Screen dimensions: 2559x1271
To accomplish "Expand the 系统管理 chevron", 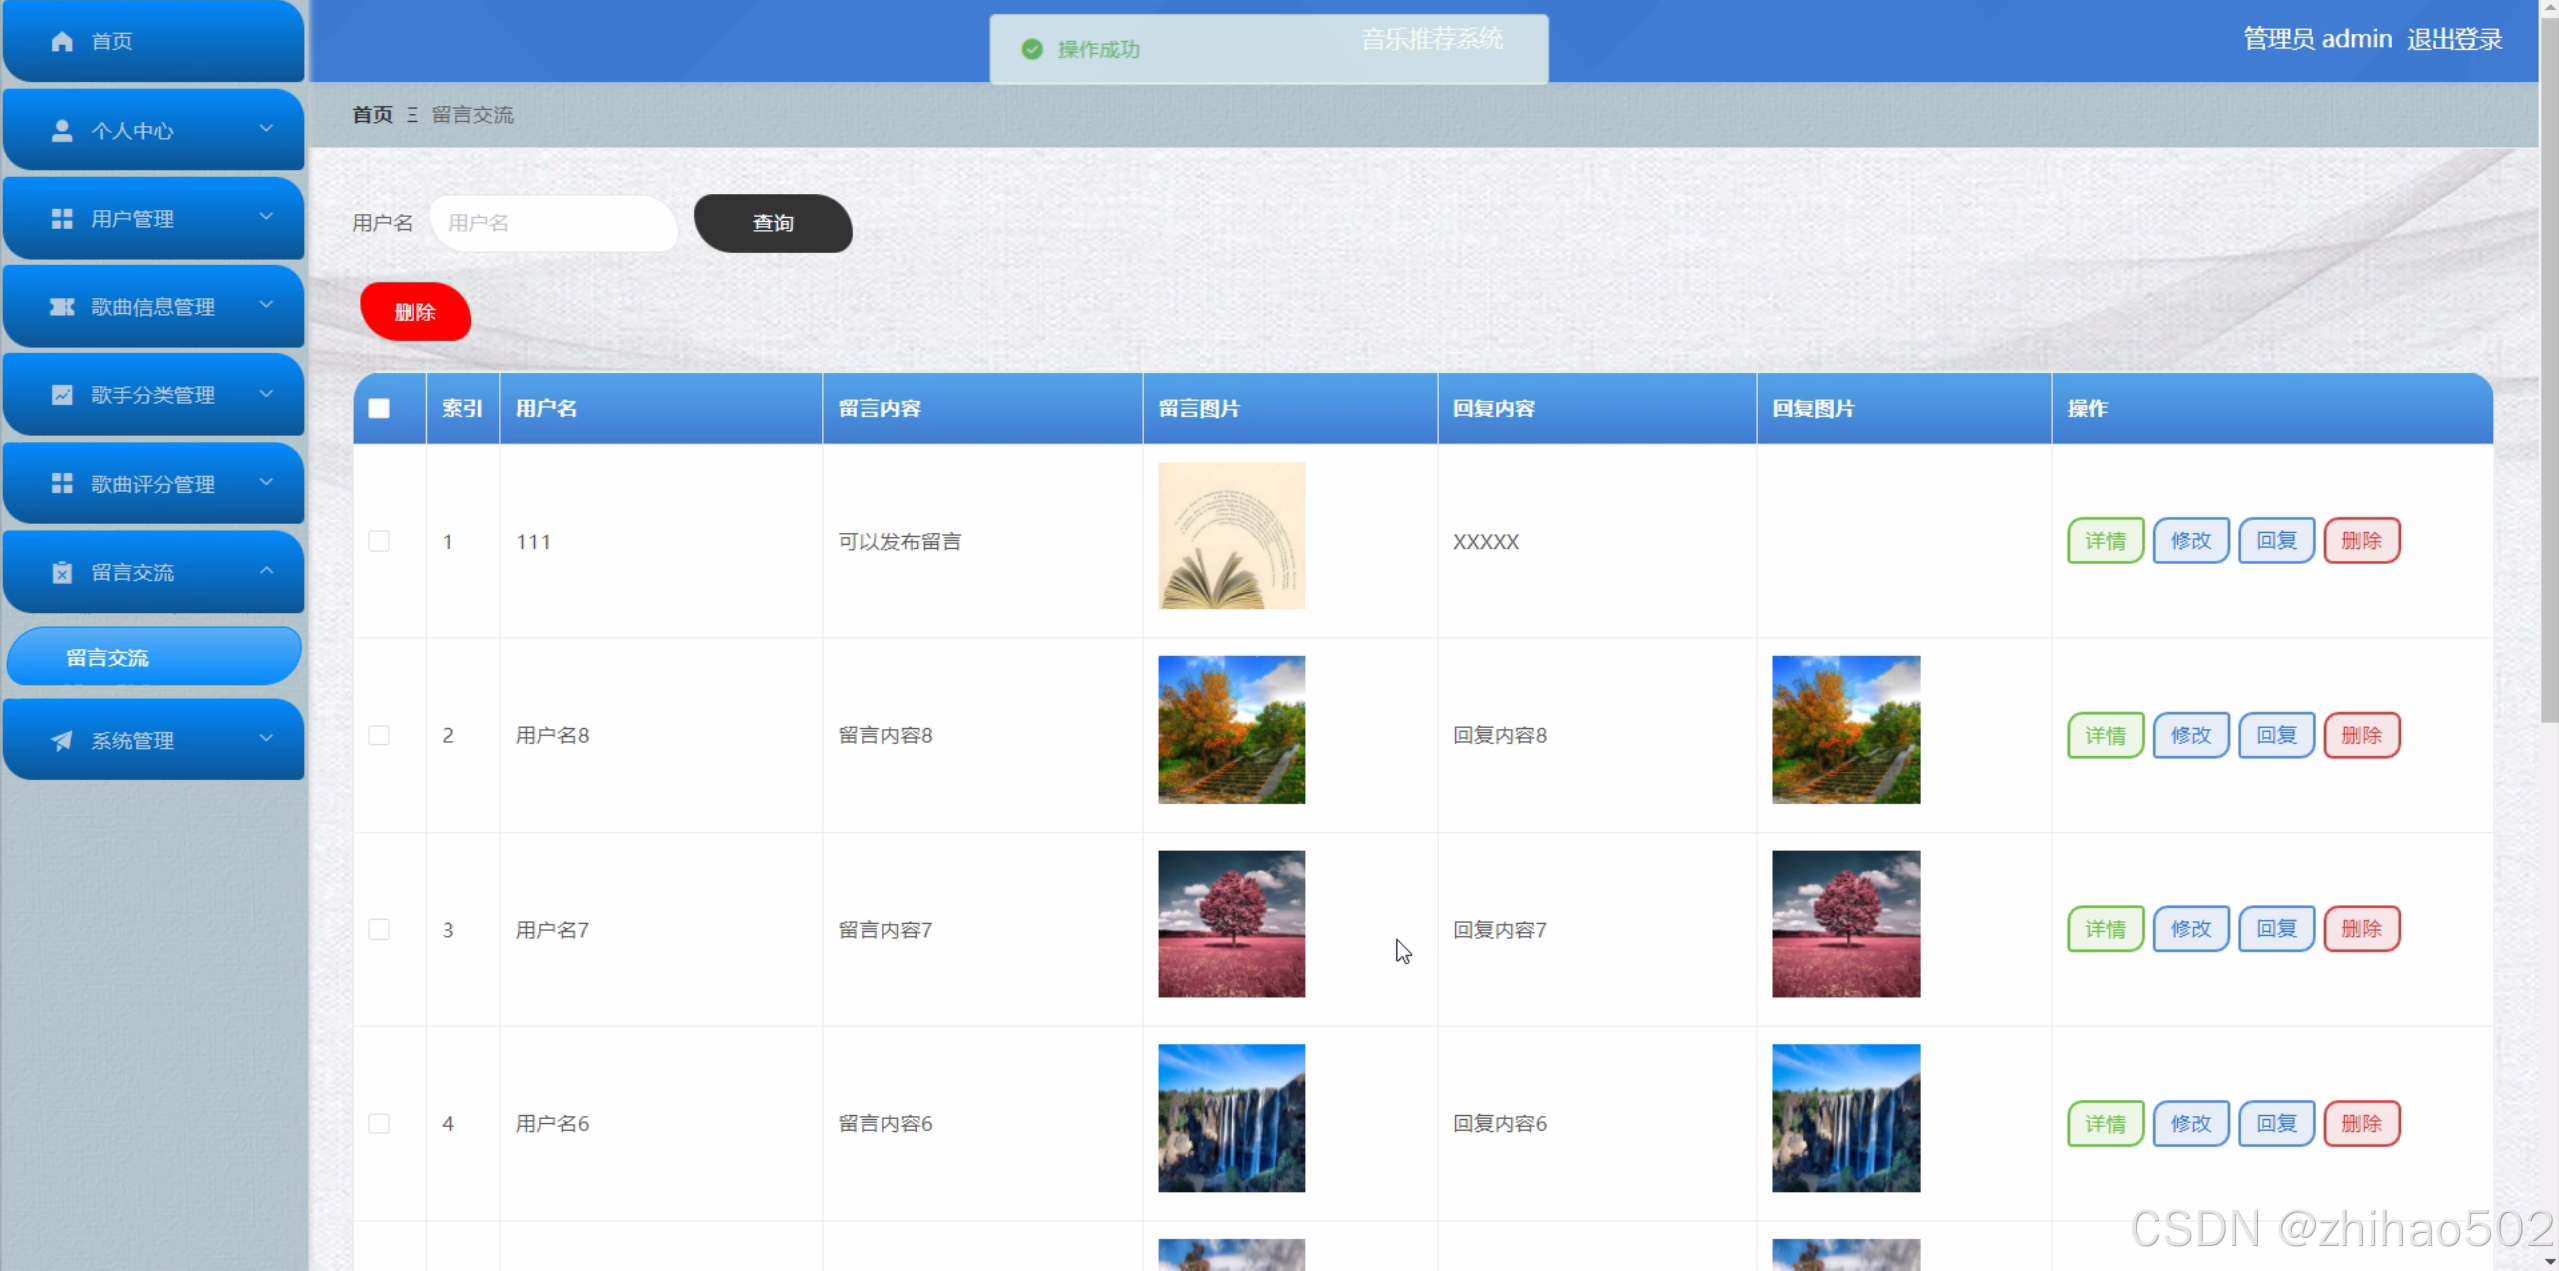I will click(266, 740).
